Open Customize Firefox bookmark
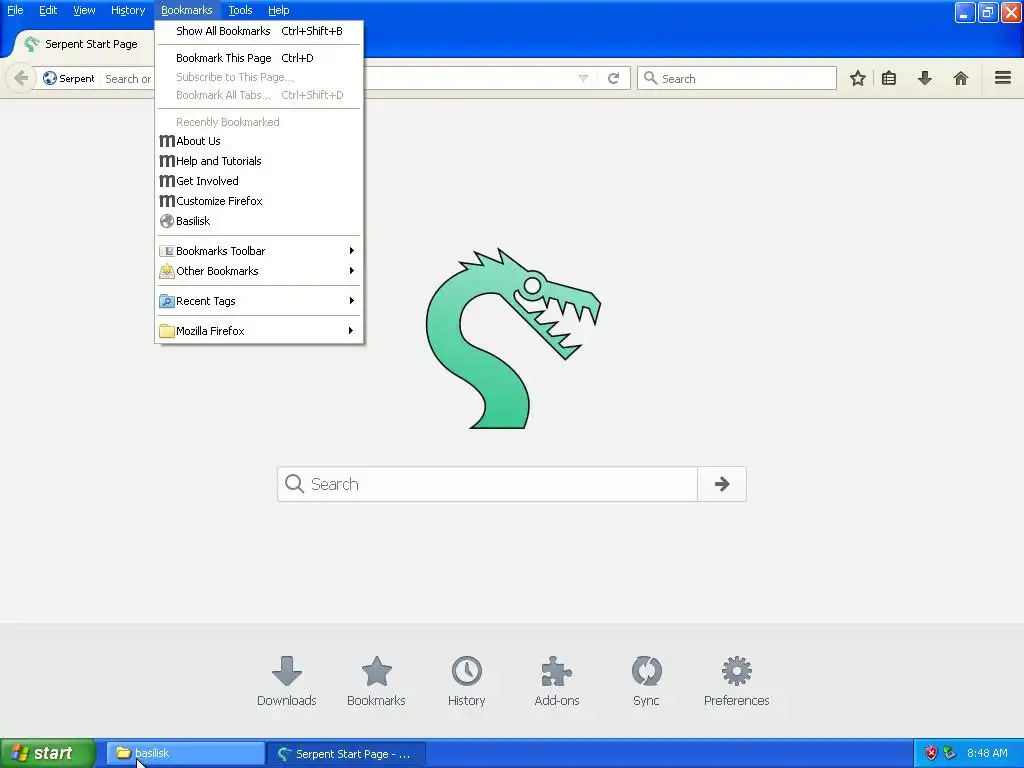This screenshot has height=768, width=1024. coord(259,201)
